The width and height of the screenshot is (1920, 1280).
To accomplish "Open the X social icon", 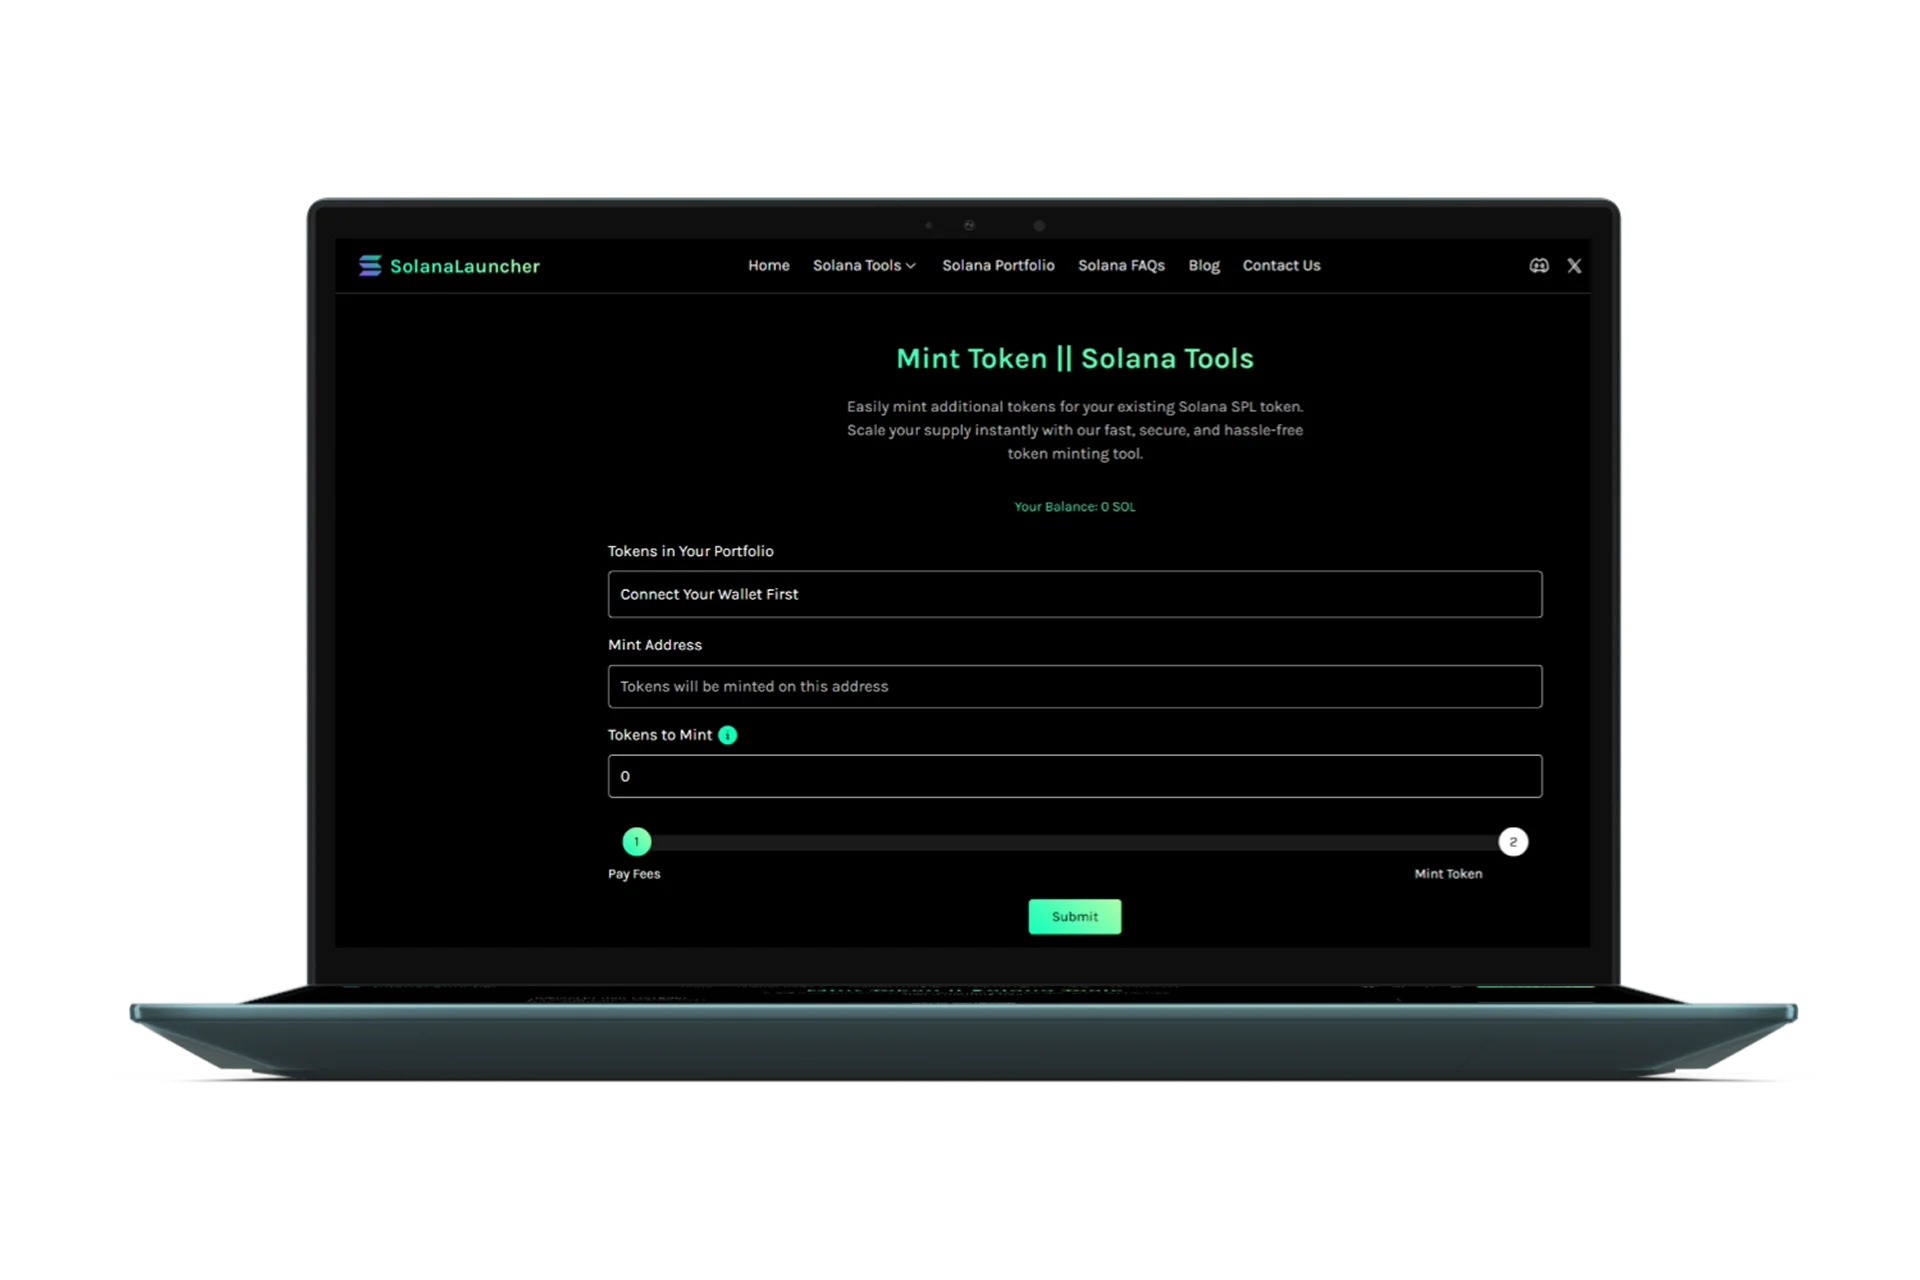I will [1575, 265].
